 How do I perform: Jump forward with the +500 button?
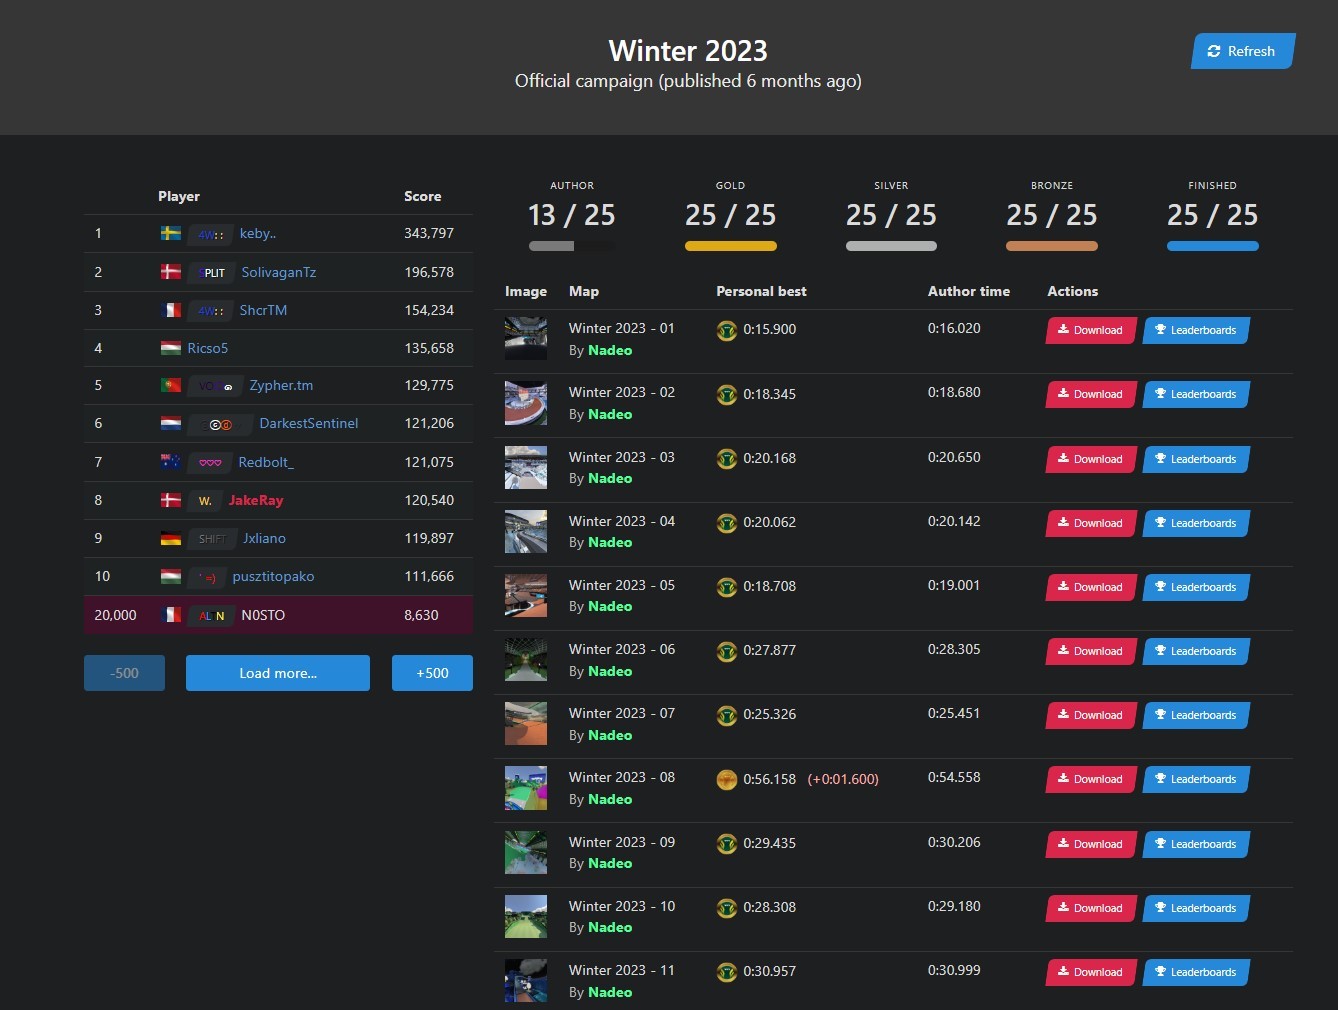pyautogui.click(x=432, y=673)
